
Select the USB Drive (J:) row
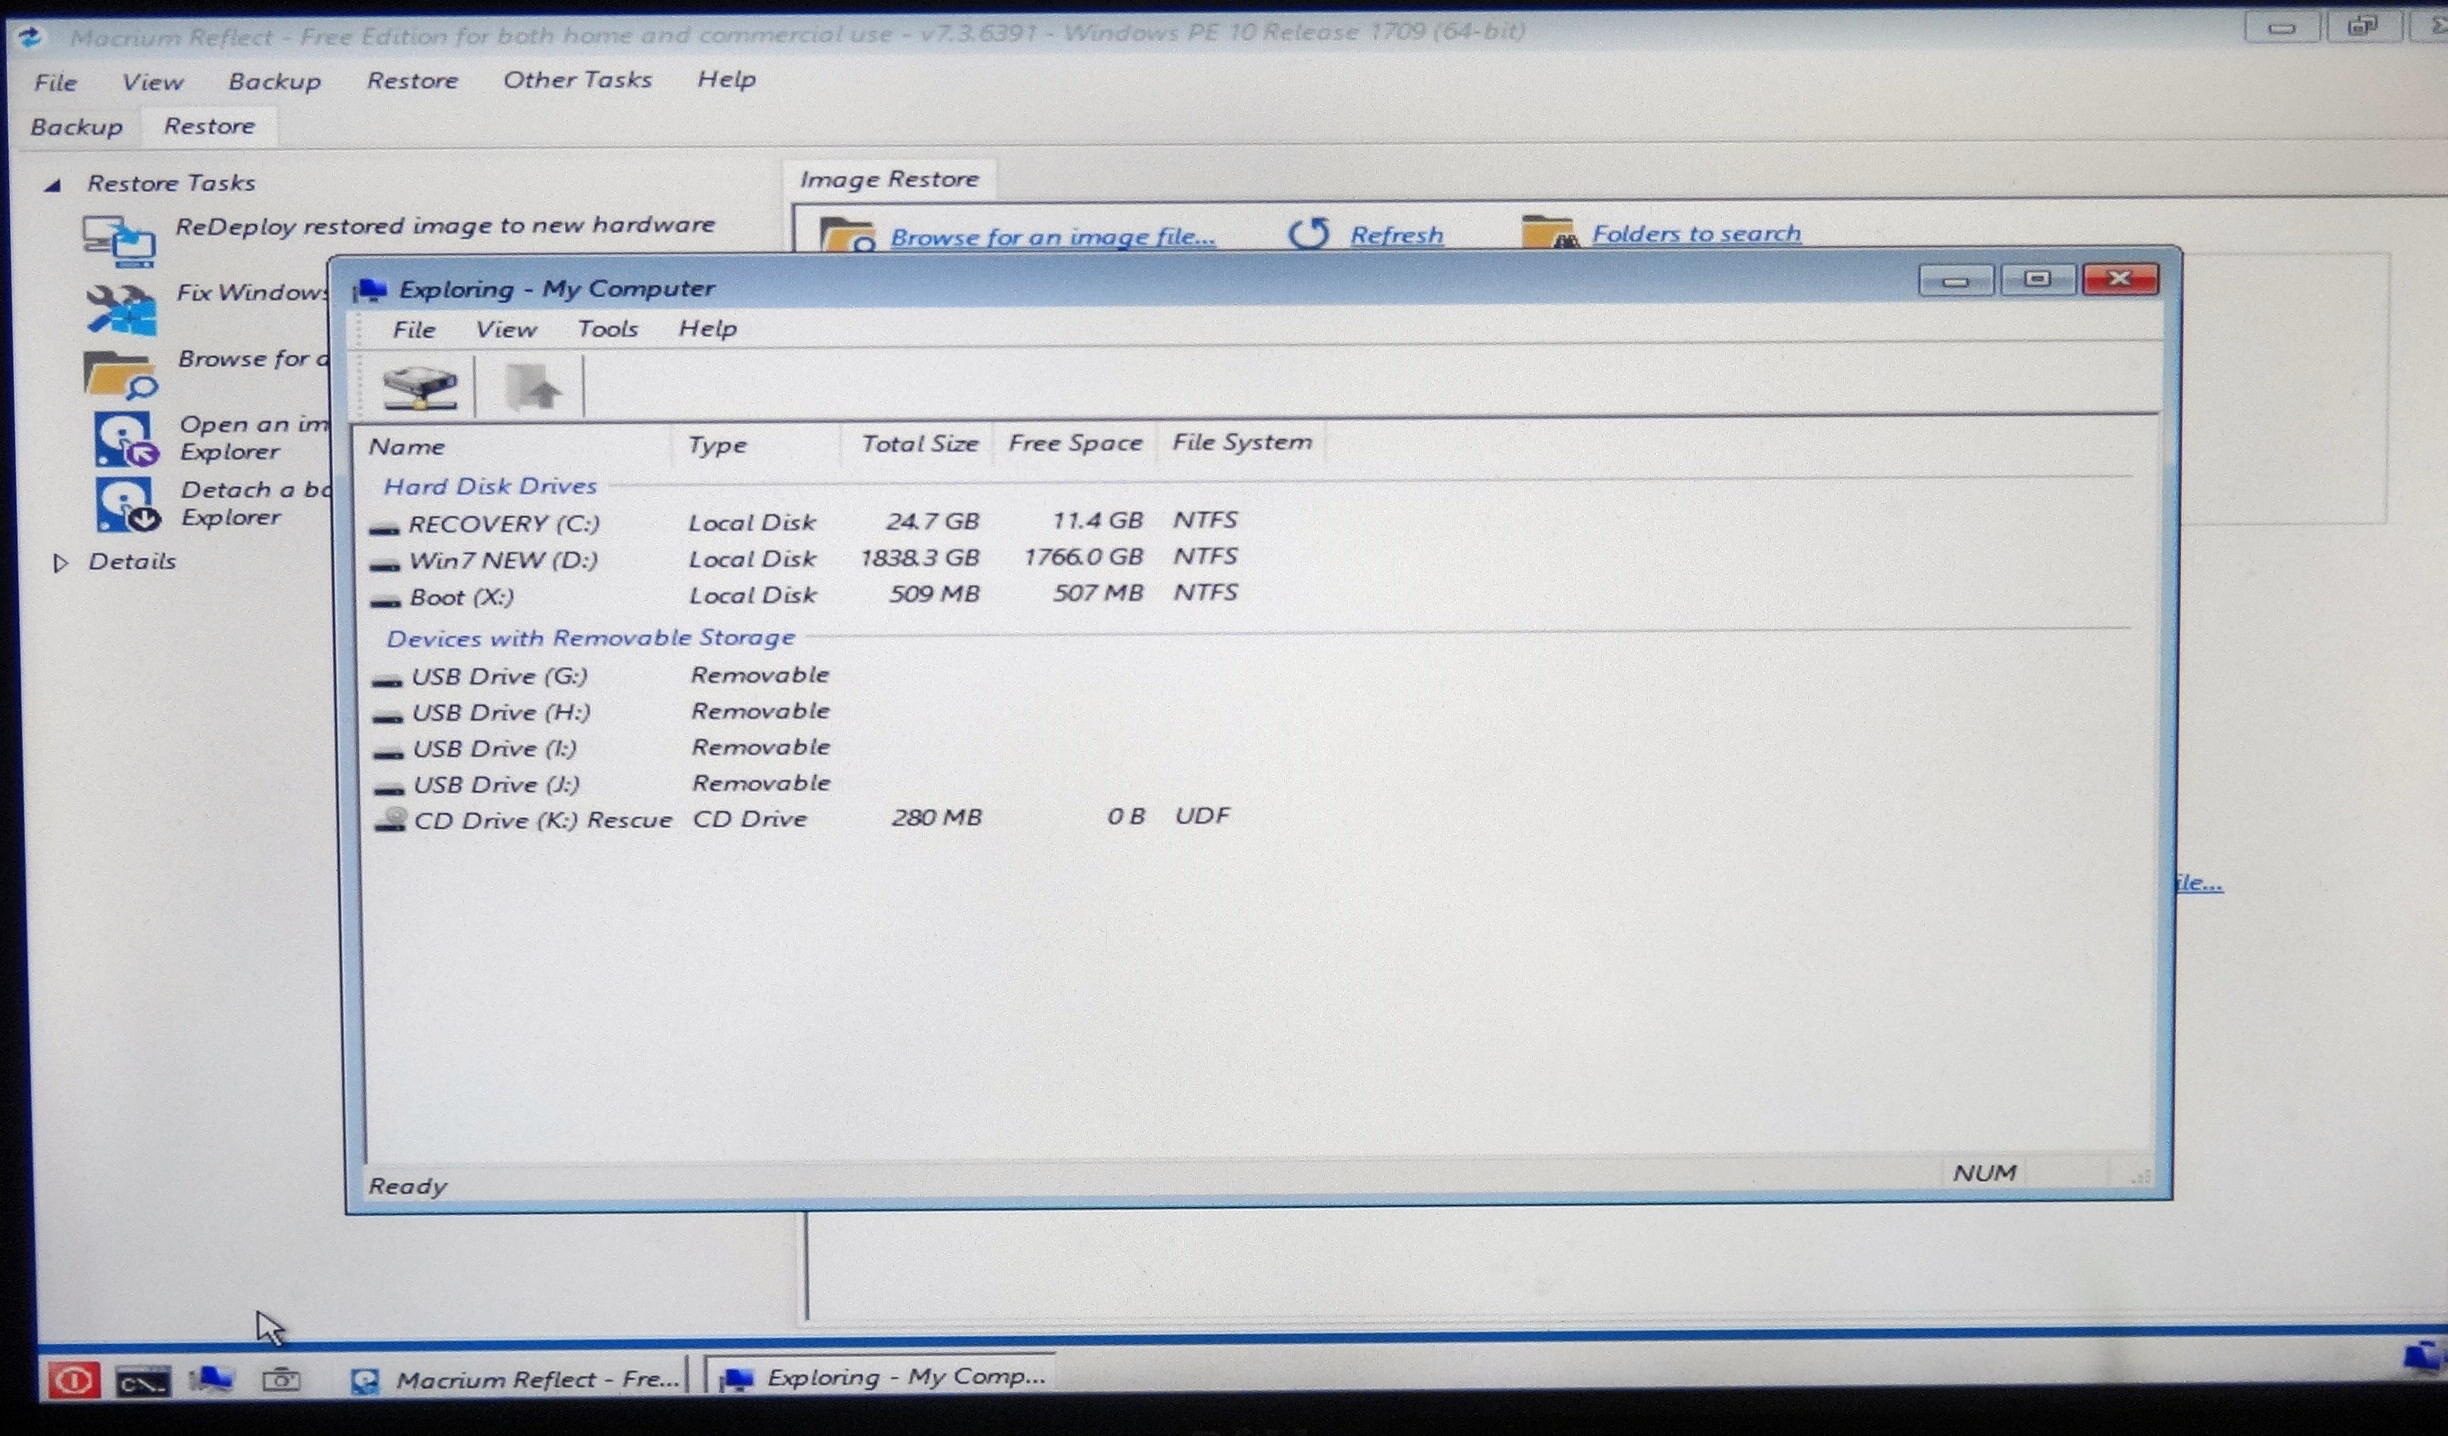(600, 784)
